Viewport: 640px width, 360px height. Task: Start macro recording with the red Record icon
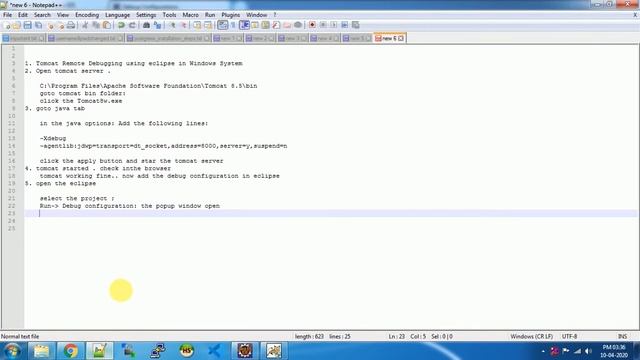(x=312, y=25)
